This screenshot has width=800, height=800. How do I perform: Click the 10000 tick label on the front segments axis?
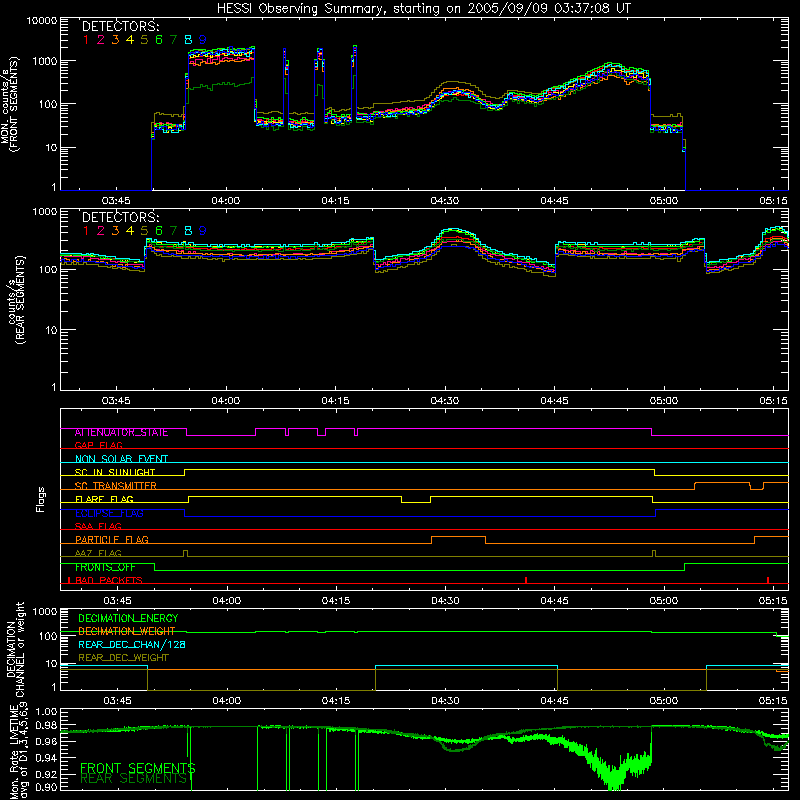(x=42, y=21)
